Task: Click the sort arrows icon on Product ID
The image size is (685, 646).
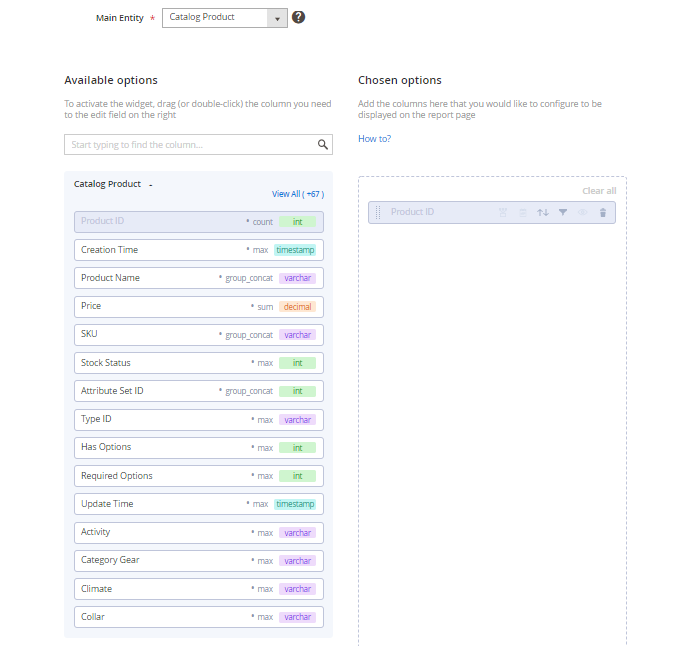Action: [543, 212]
